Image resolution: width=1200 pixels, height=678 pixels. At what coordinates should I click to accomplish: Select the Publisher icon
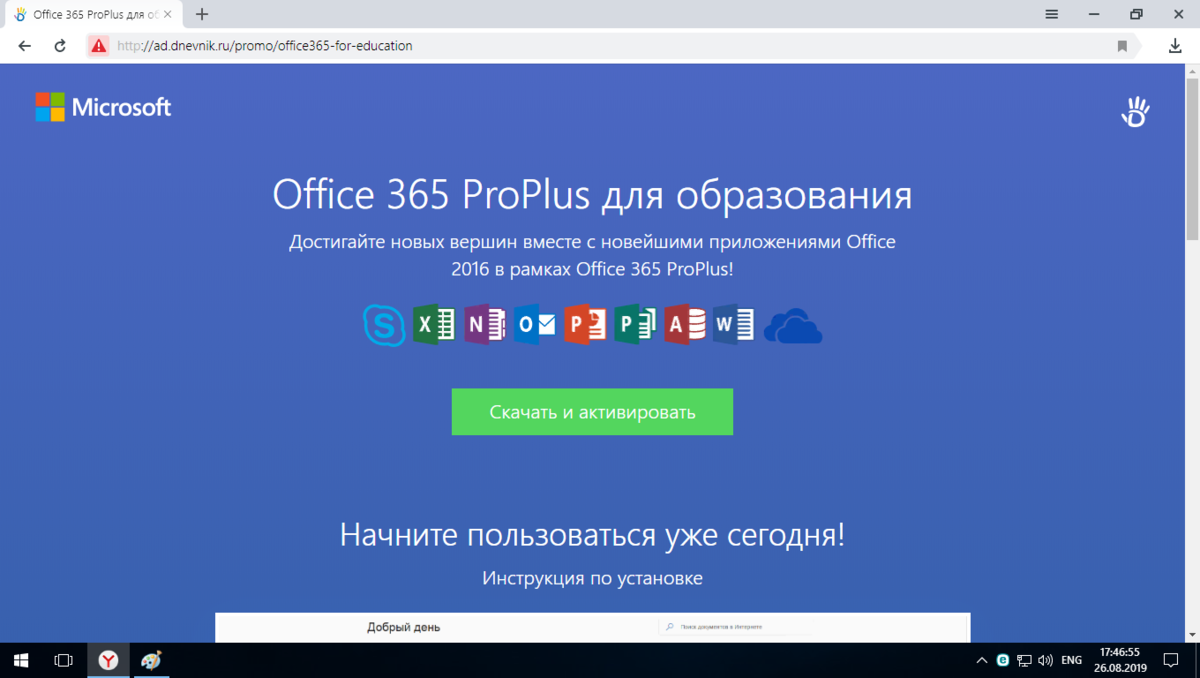pyautogui.click(x=634, y=324)
